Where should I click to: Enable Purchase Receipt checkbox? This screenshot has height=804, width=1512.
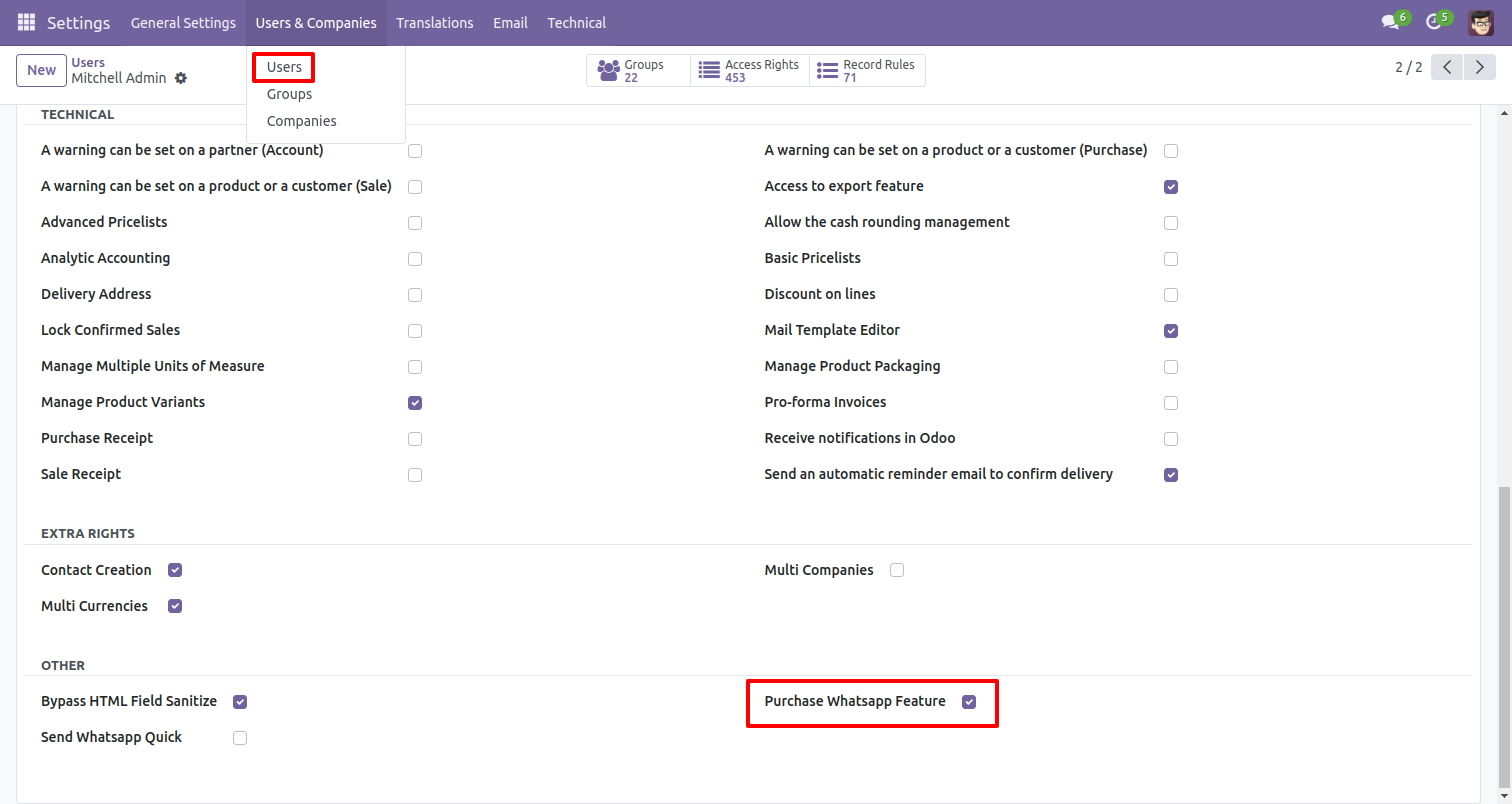click(x=415, y=439)
